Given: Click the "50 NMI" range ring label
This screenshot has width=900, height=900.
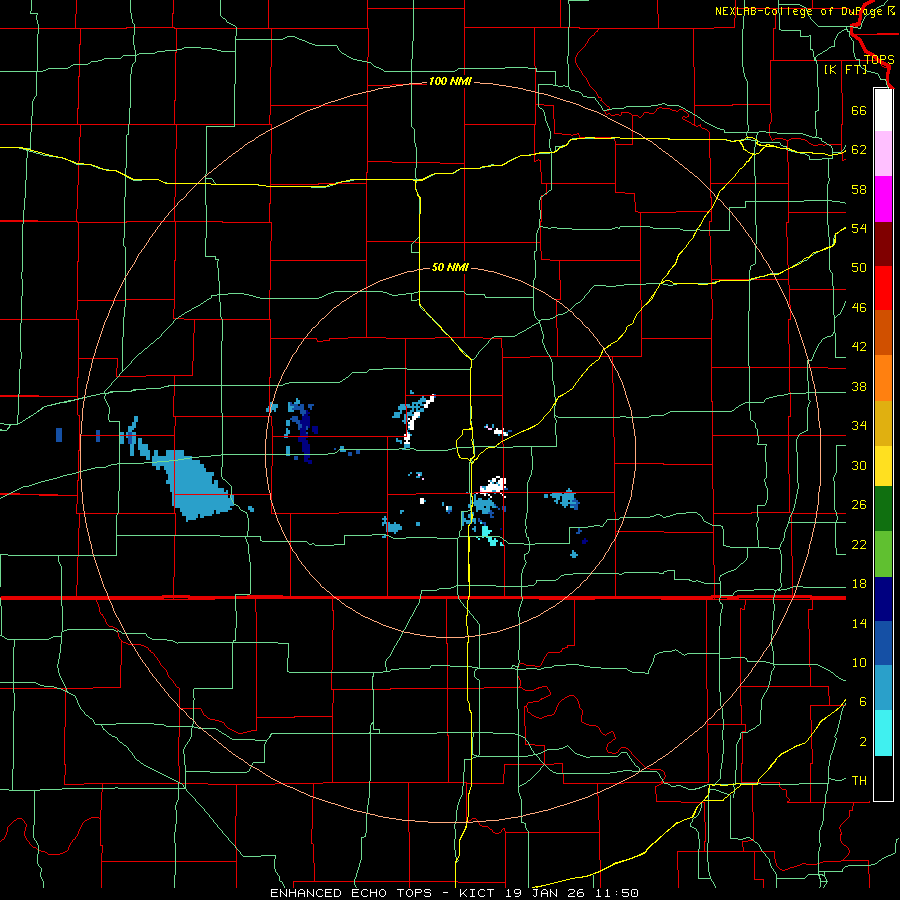Looking at the screenshot, I should pos(450,267).
